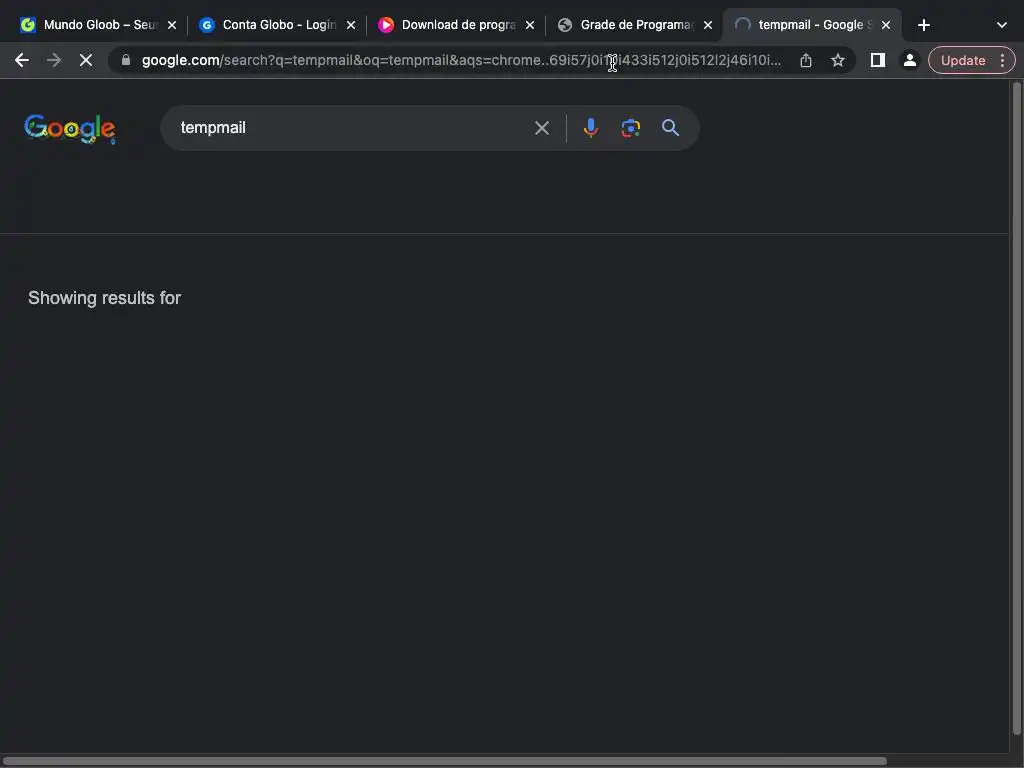Image resolution: width=1024 pixels, height=768 pixels.
Task: Submit search with magnifier icon
Action: point(670,128)
